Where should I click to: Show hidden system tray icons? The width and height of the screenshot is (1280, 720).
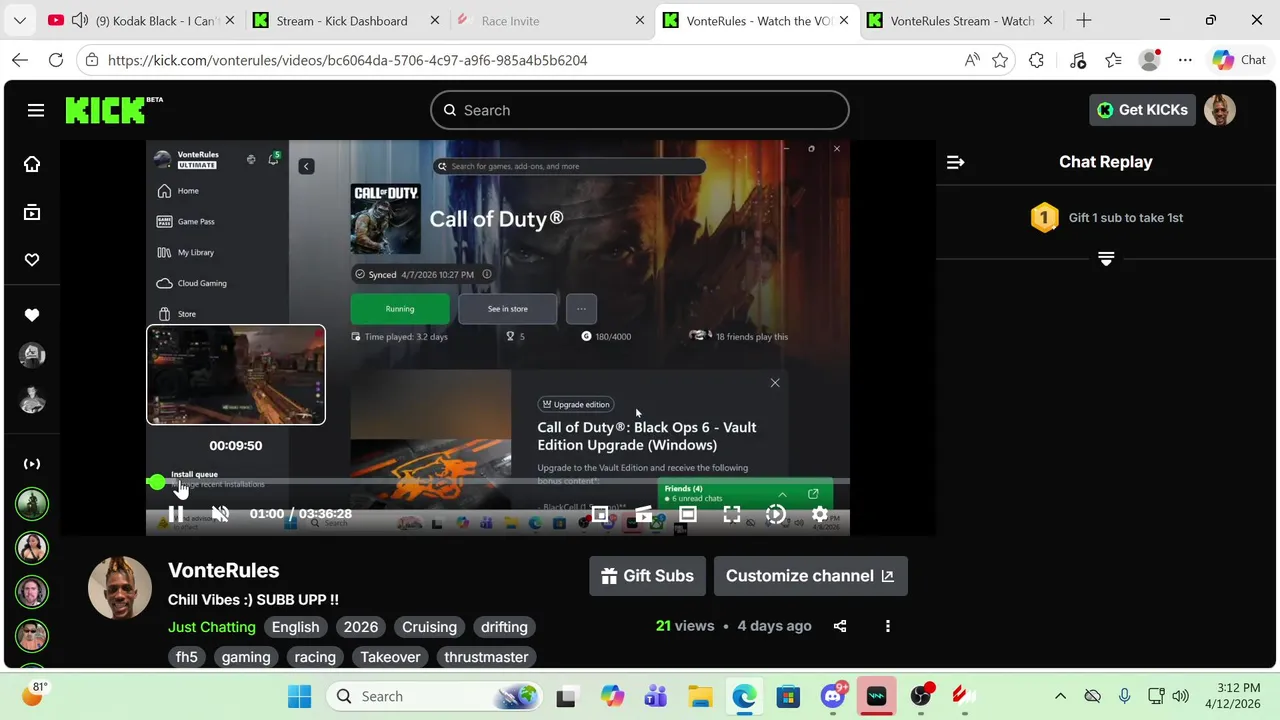[x=1060, y=696]
